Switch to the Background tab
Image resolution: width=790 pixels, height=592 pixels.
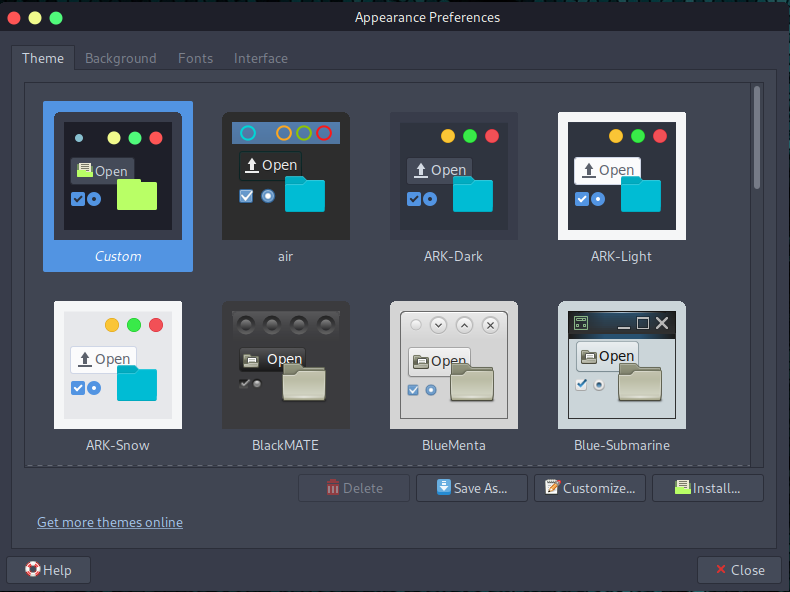(120, 58)
